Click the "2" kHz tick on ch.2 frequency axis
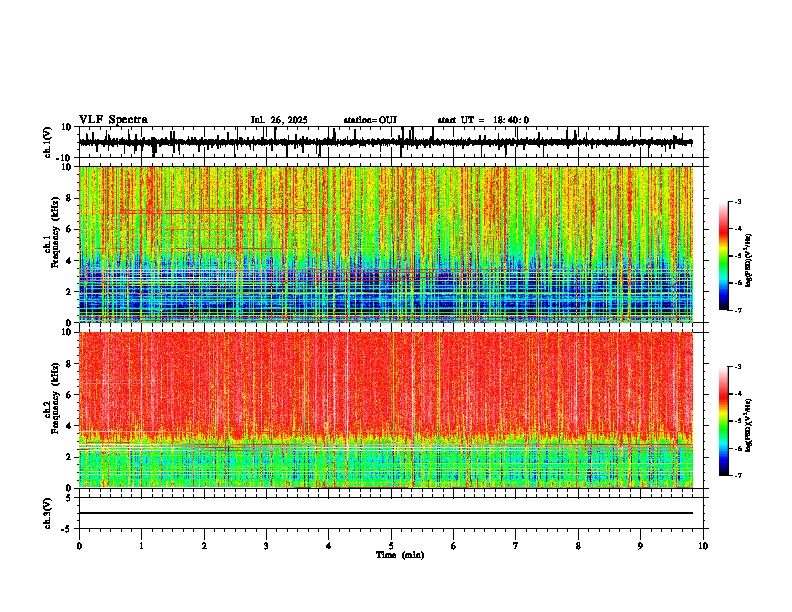Viewport: 792px width, 612px height. click(70, 457)
